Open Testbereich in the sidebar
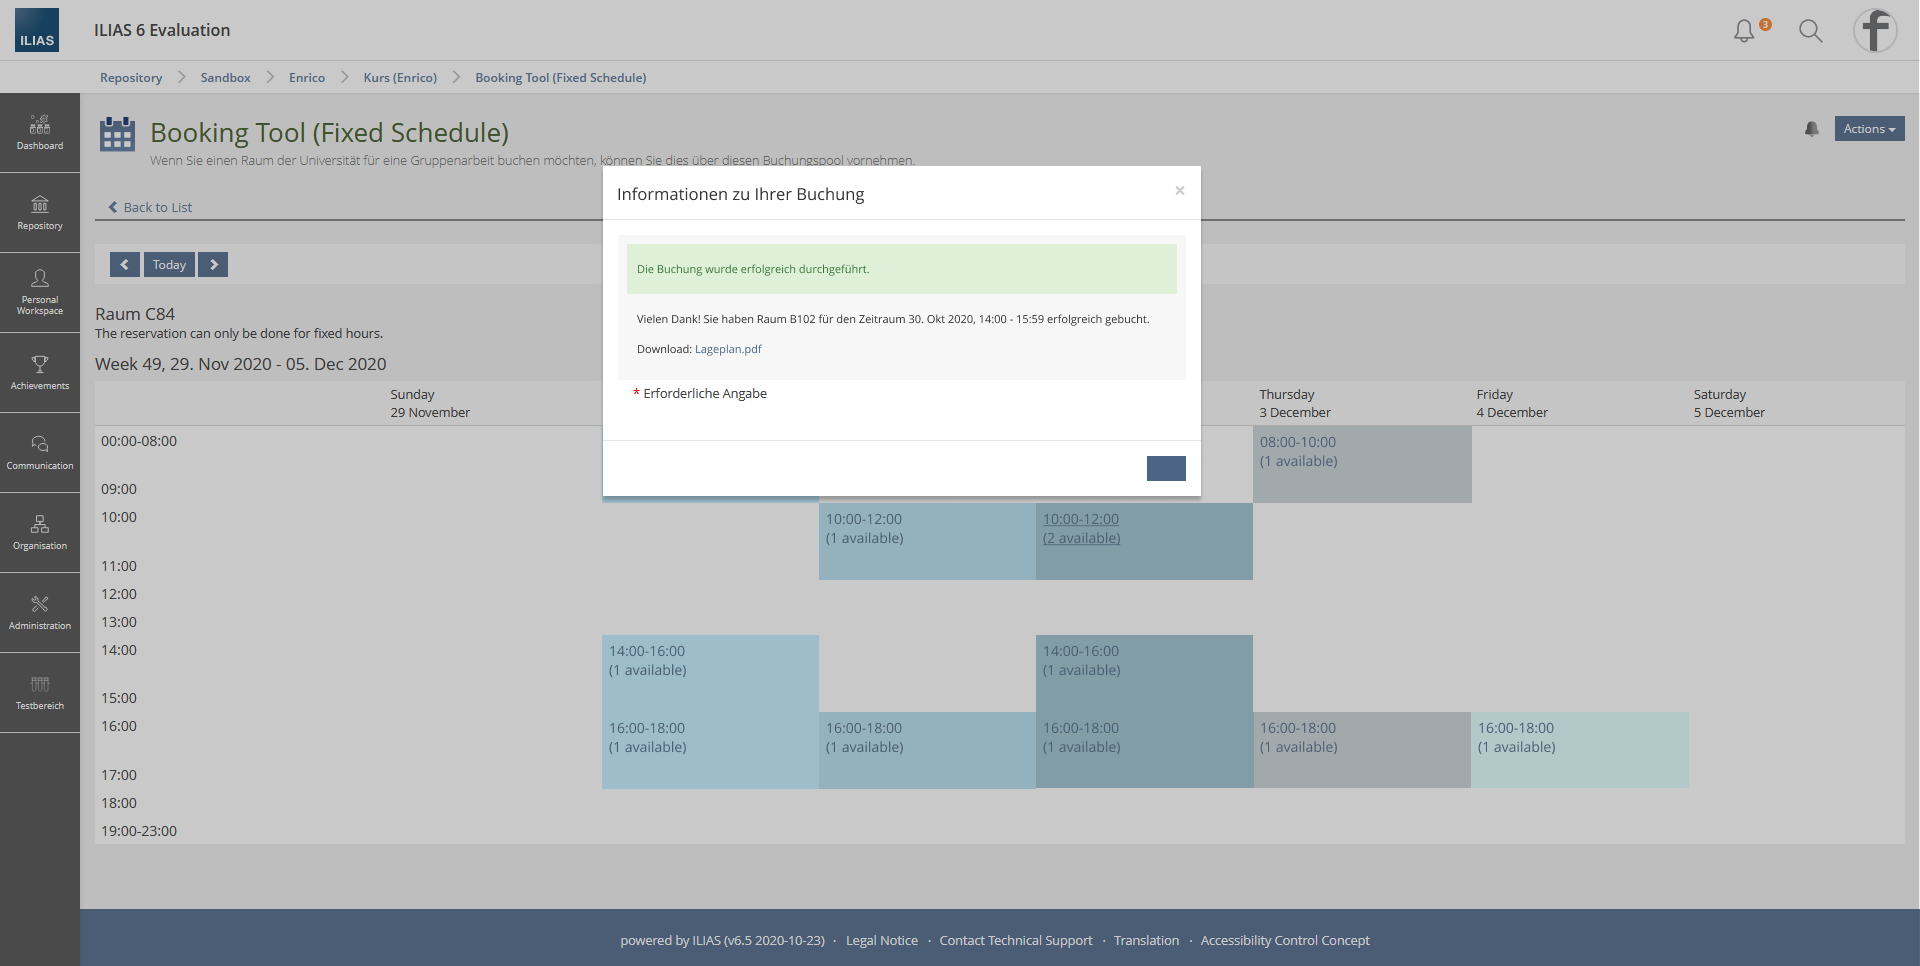 (40, 692)
